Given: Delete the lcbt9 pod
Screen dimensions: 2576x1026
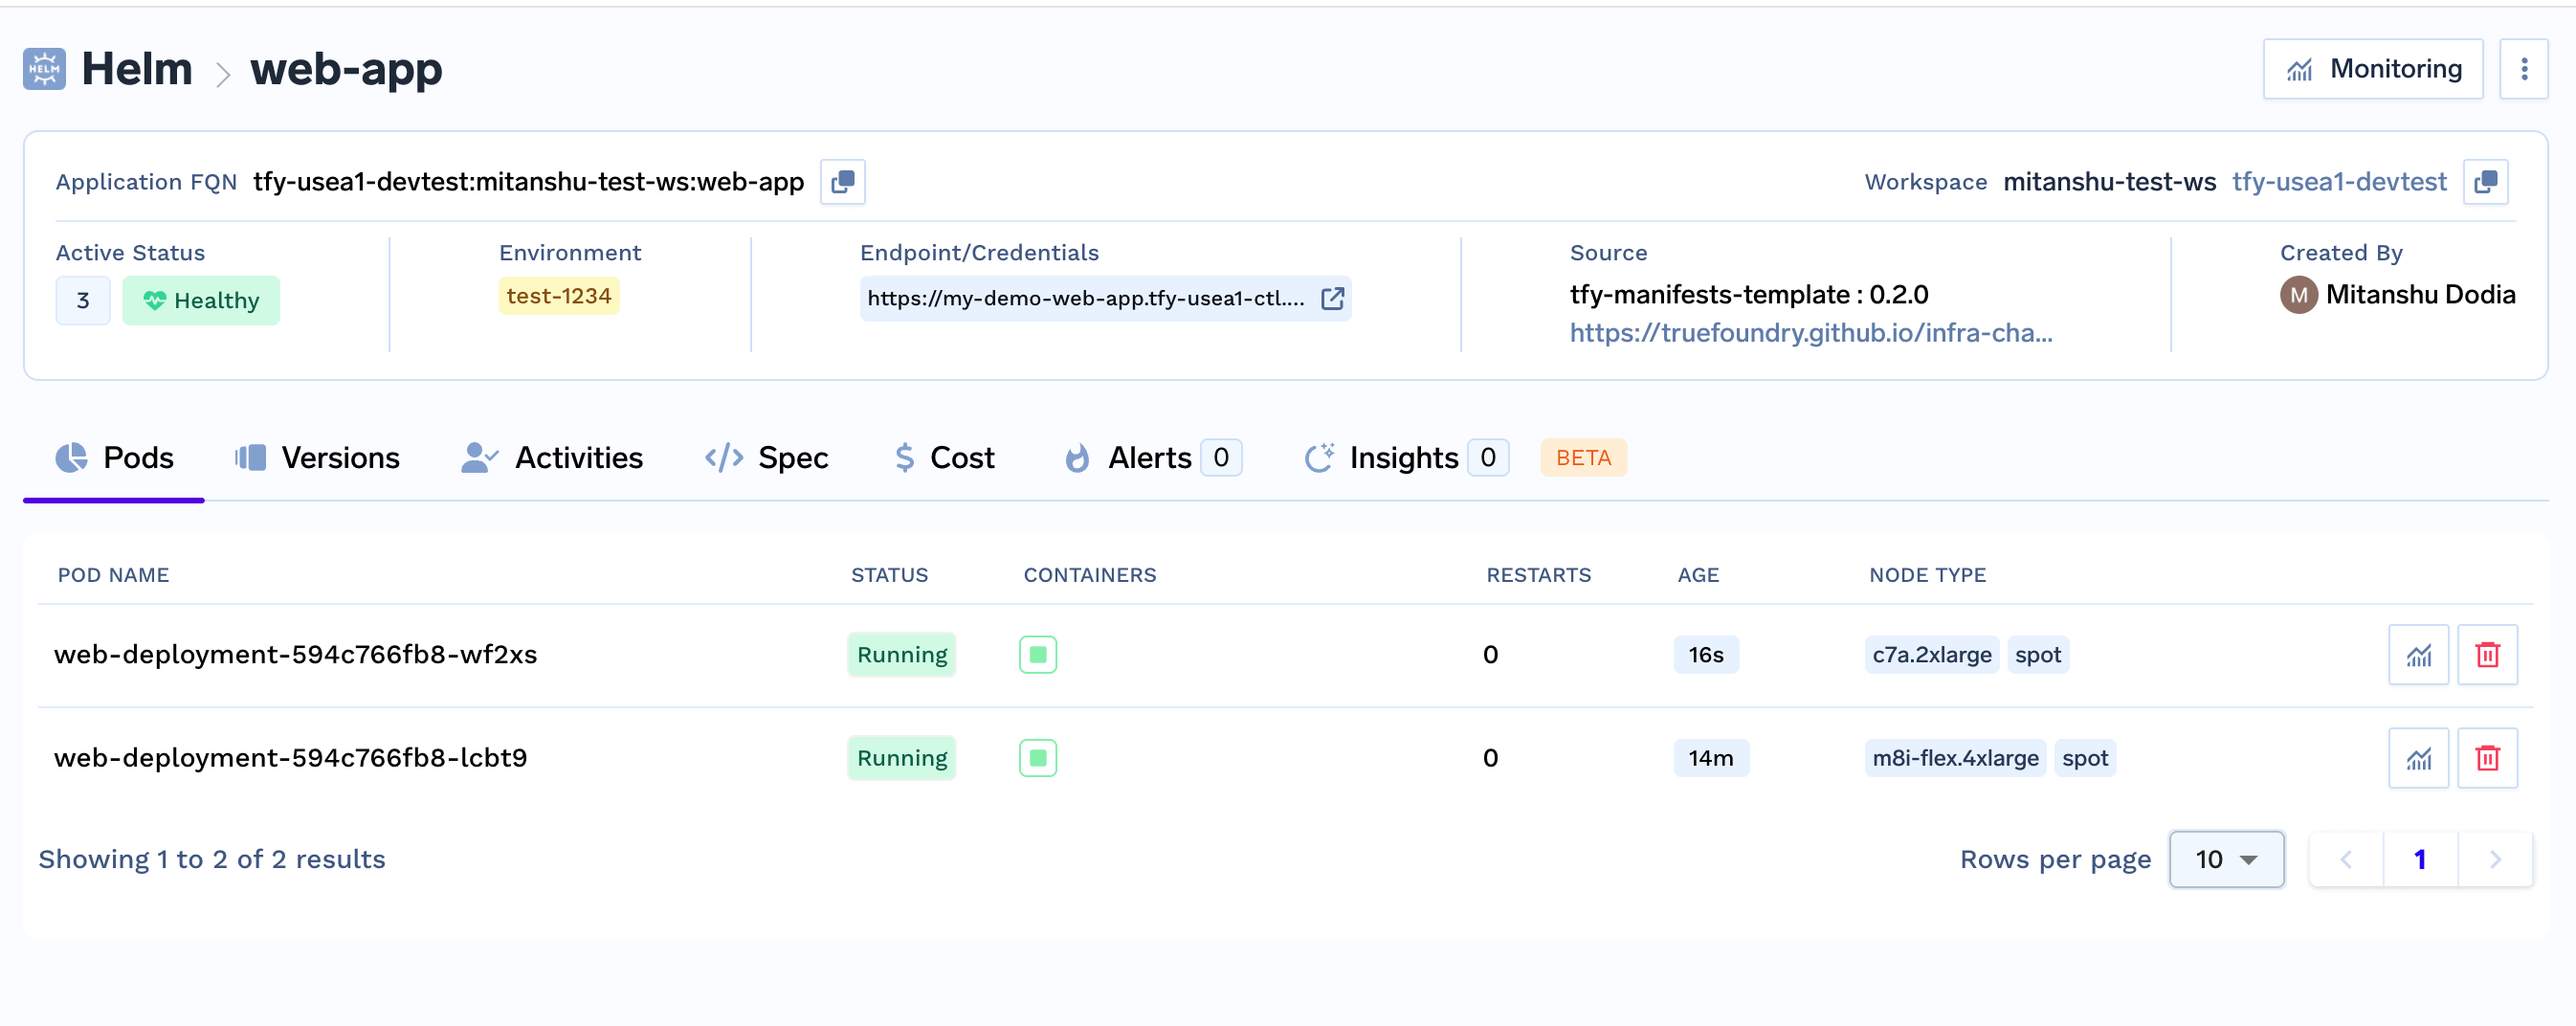Looking at the screenshot, I should pyautogui.click(x=2487, y=758).
